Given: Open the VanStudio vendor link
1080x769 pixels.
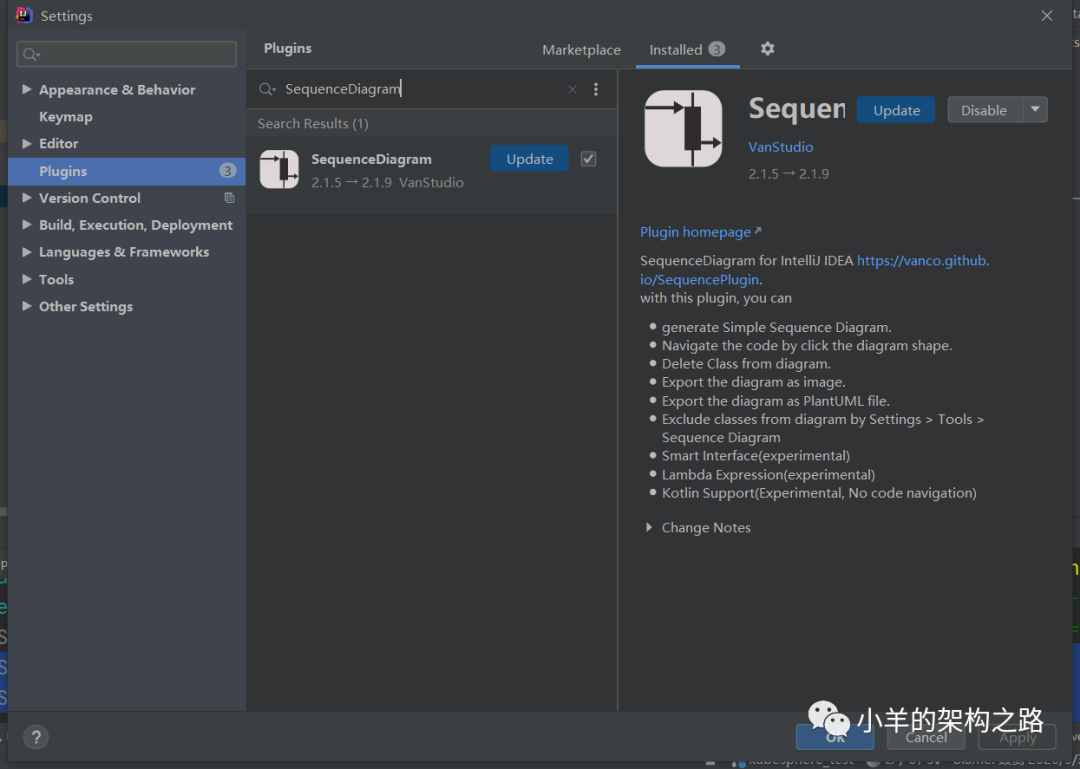Looking at the screenshot, I should coord(781,147).
